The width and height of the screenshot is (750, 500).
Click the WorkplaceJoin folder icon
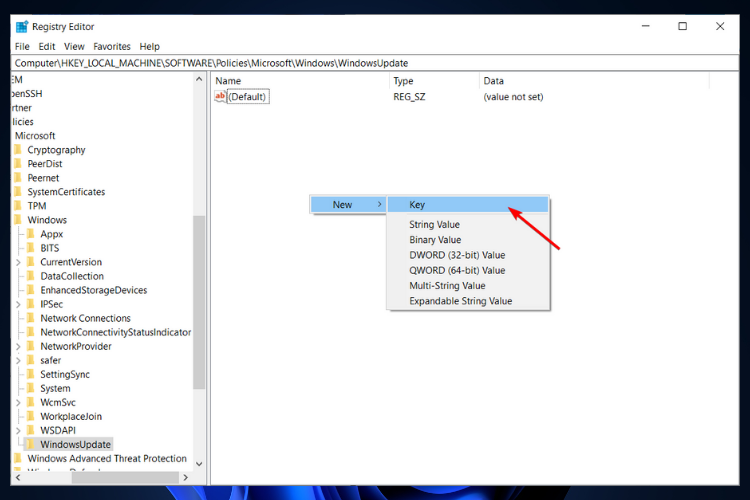click(x=31, y=416)
